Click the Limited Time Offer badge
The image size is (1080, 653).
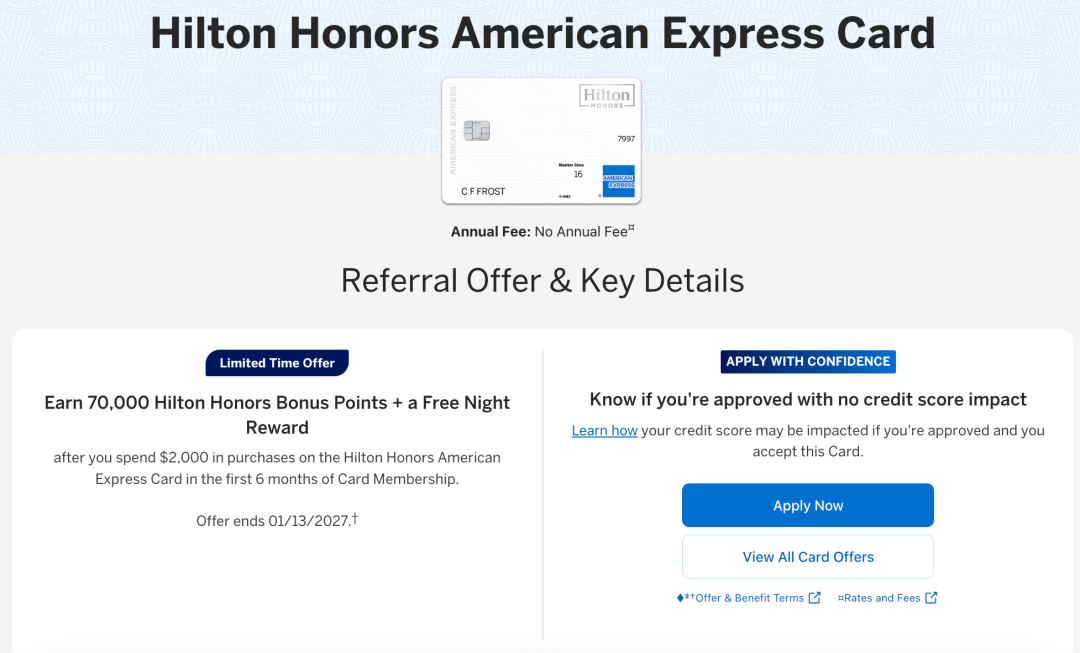click(277, 363)
